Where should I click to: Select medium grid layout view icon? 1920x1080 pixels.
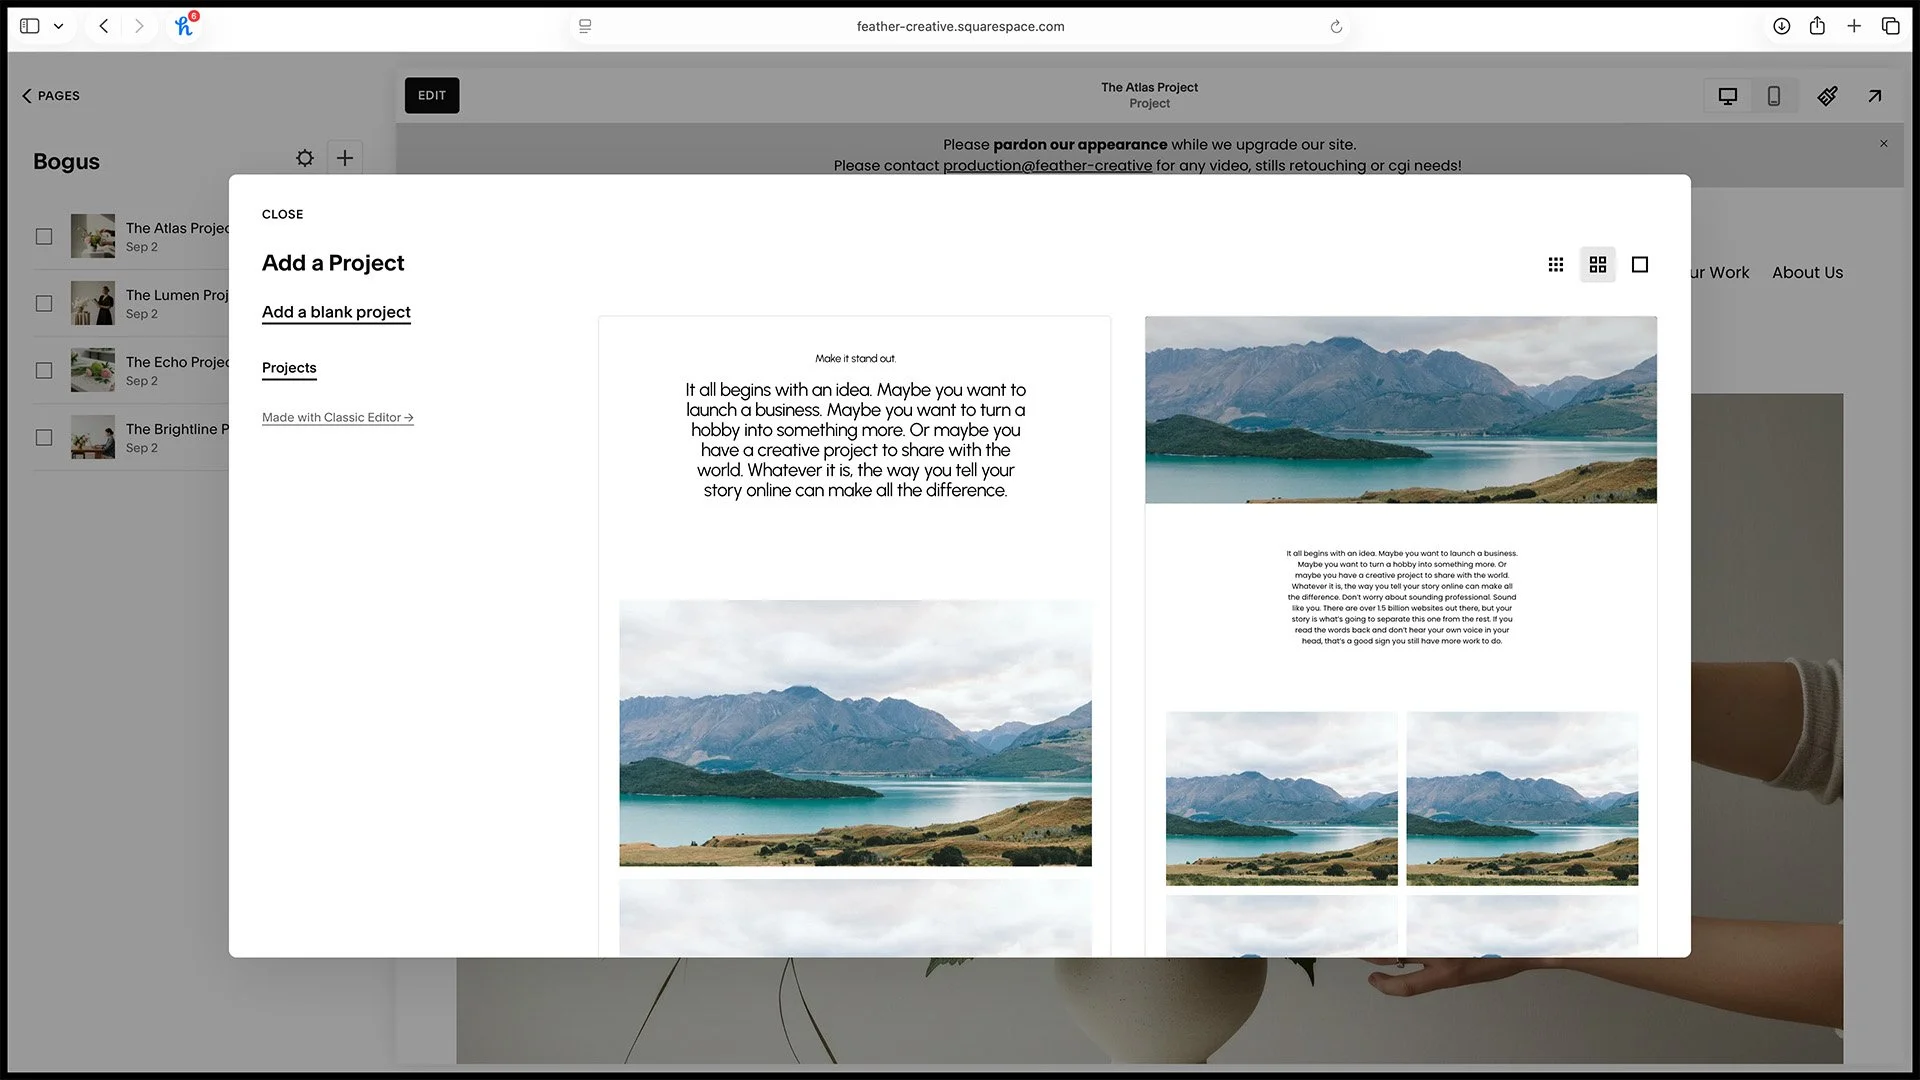point(1598,265)
